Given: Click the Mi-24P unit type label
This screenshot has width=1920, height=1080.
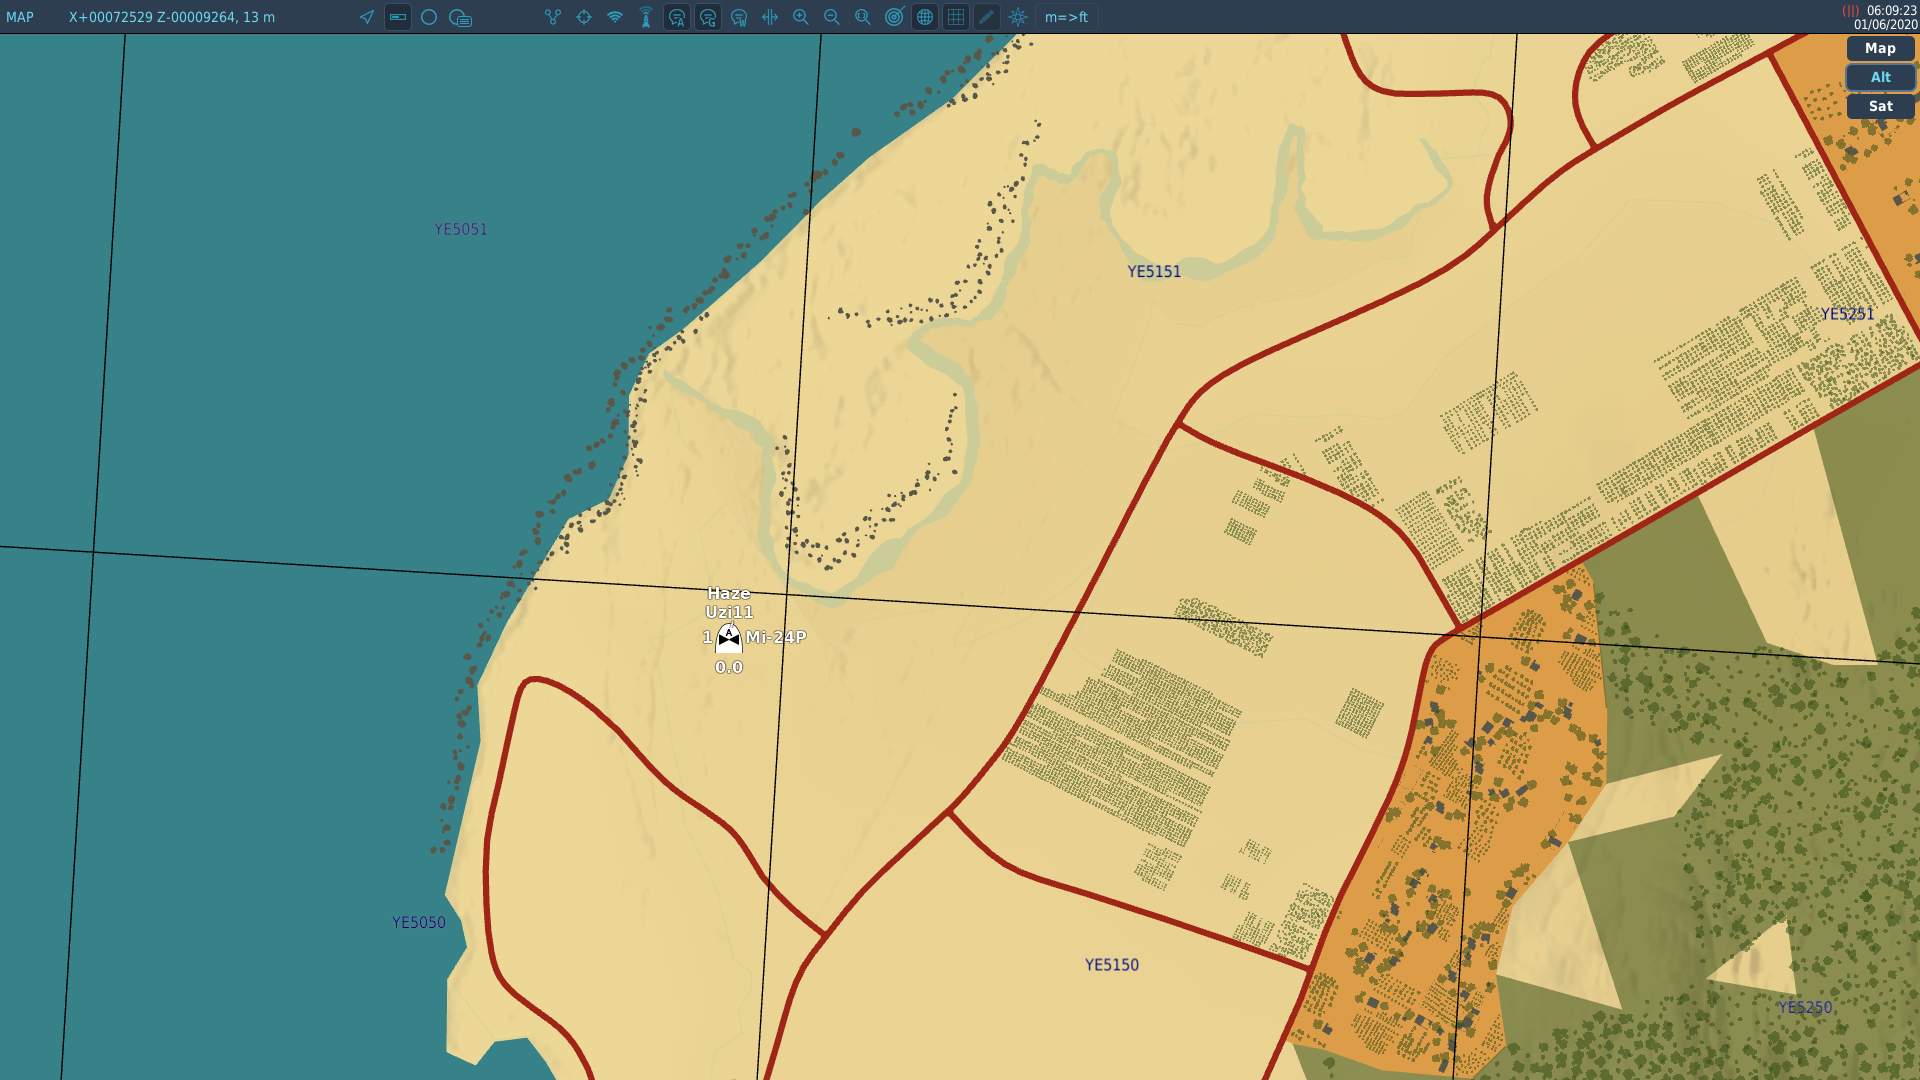Looking at the screenshot, I should 775,637.
